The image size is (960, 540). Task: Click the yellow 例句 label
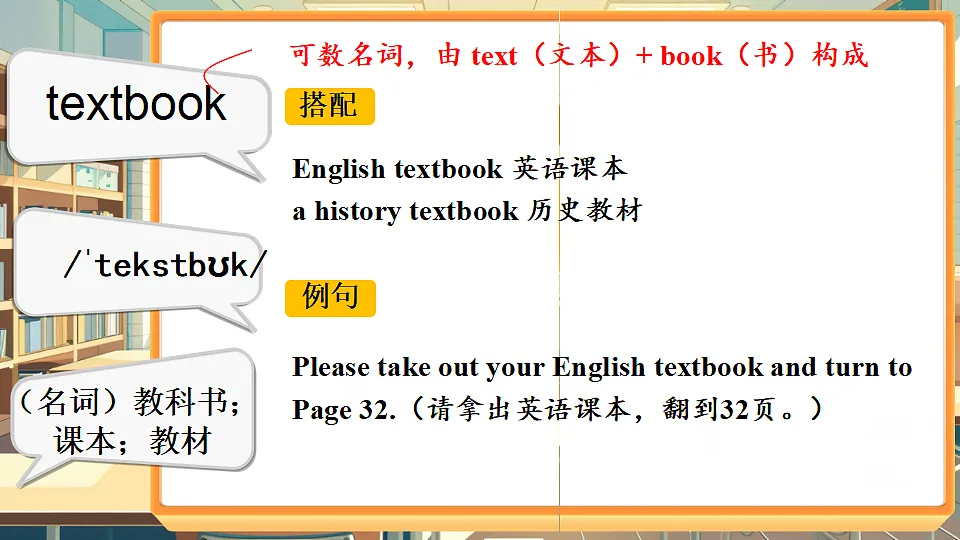pos(330,298)
